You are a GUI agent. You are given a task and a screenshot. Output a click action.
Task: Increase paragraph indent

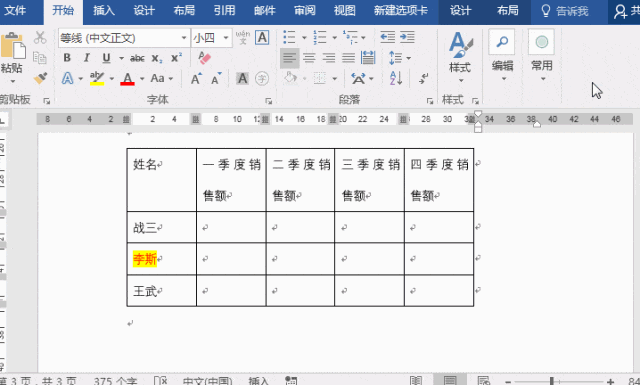point(407,37)
